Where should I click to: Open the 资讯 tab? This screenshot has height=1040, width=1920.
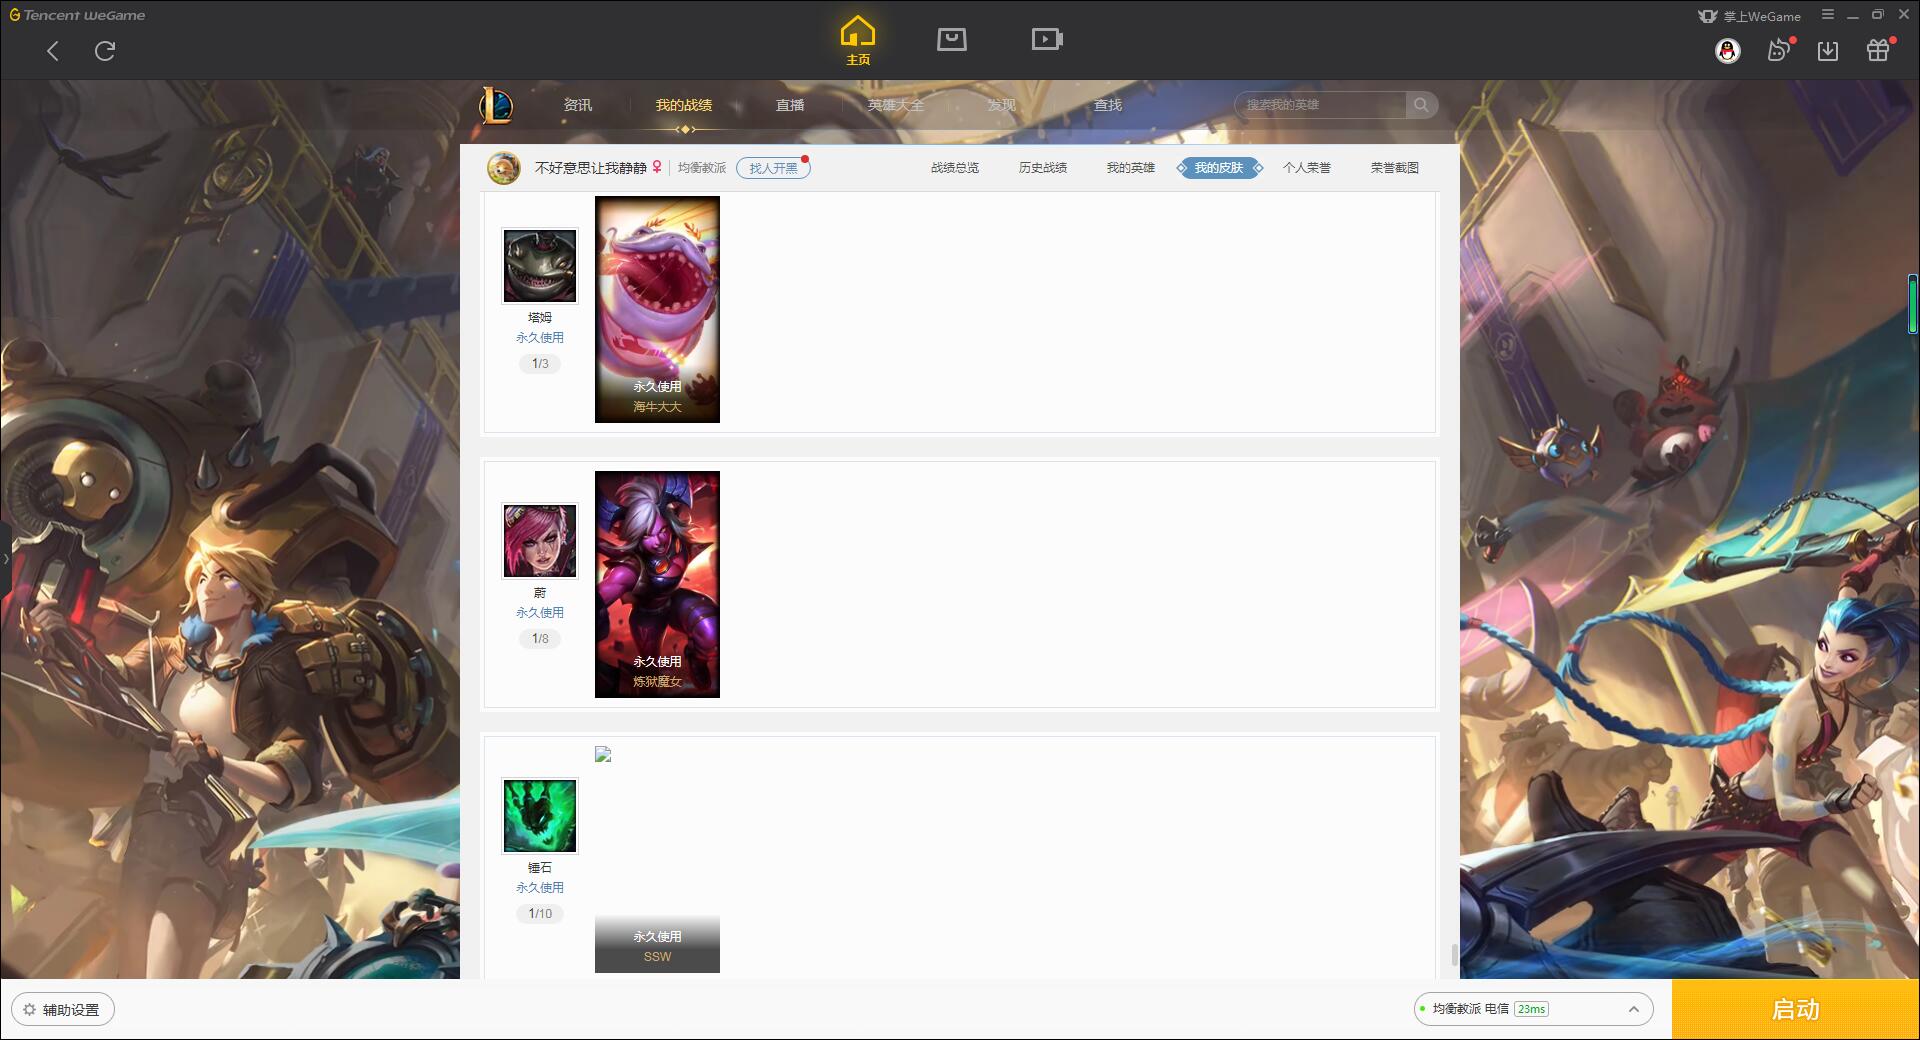(x=578, y=105)
